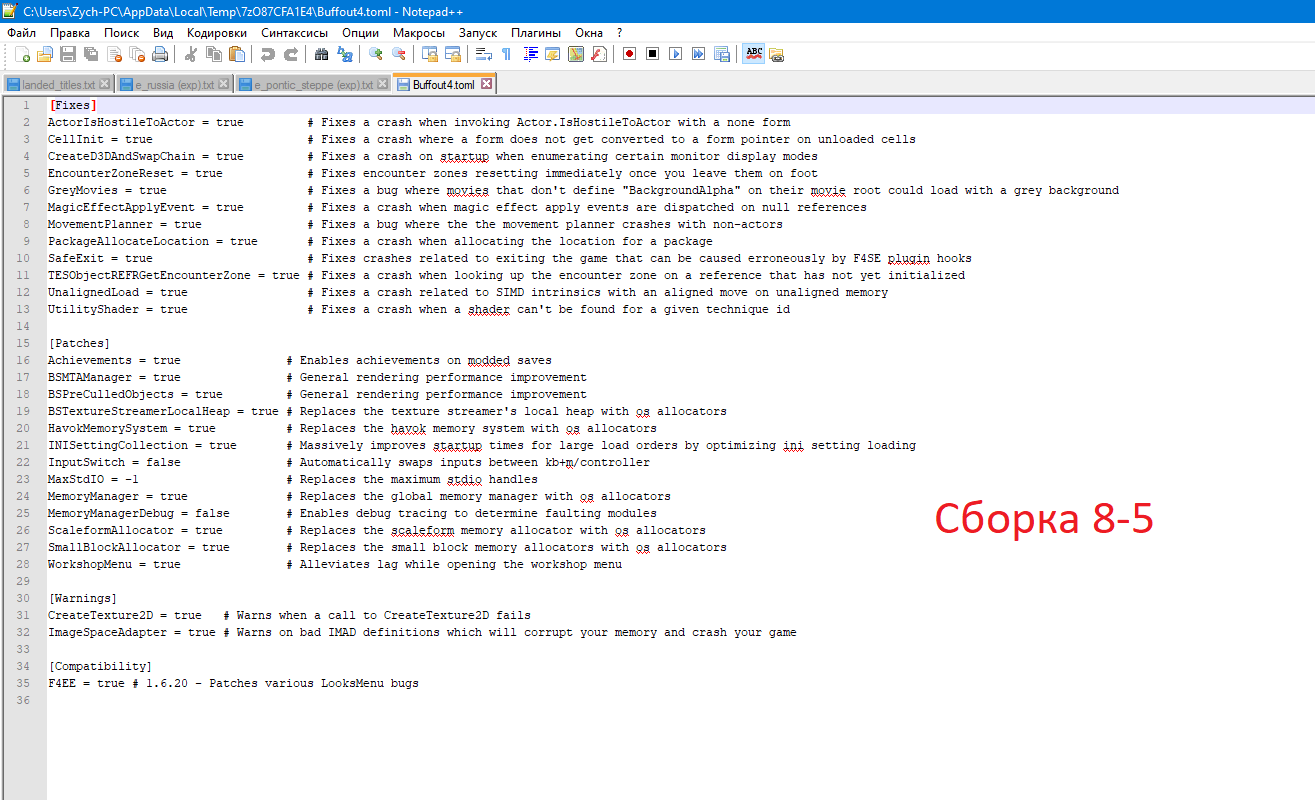Click the Cut scissors icon
Viewport: 1315px width, 800px height.
point(191,54)
